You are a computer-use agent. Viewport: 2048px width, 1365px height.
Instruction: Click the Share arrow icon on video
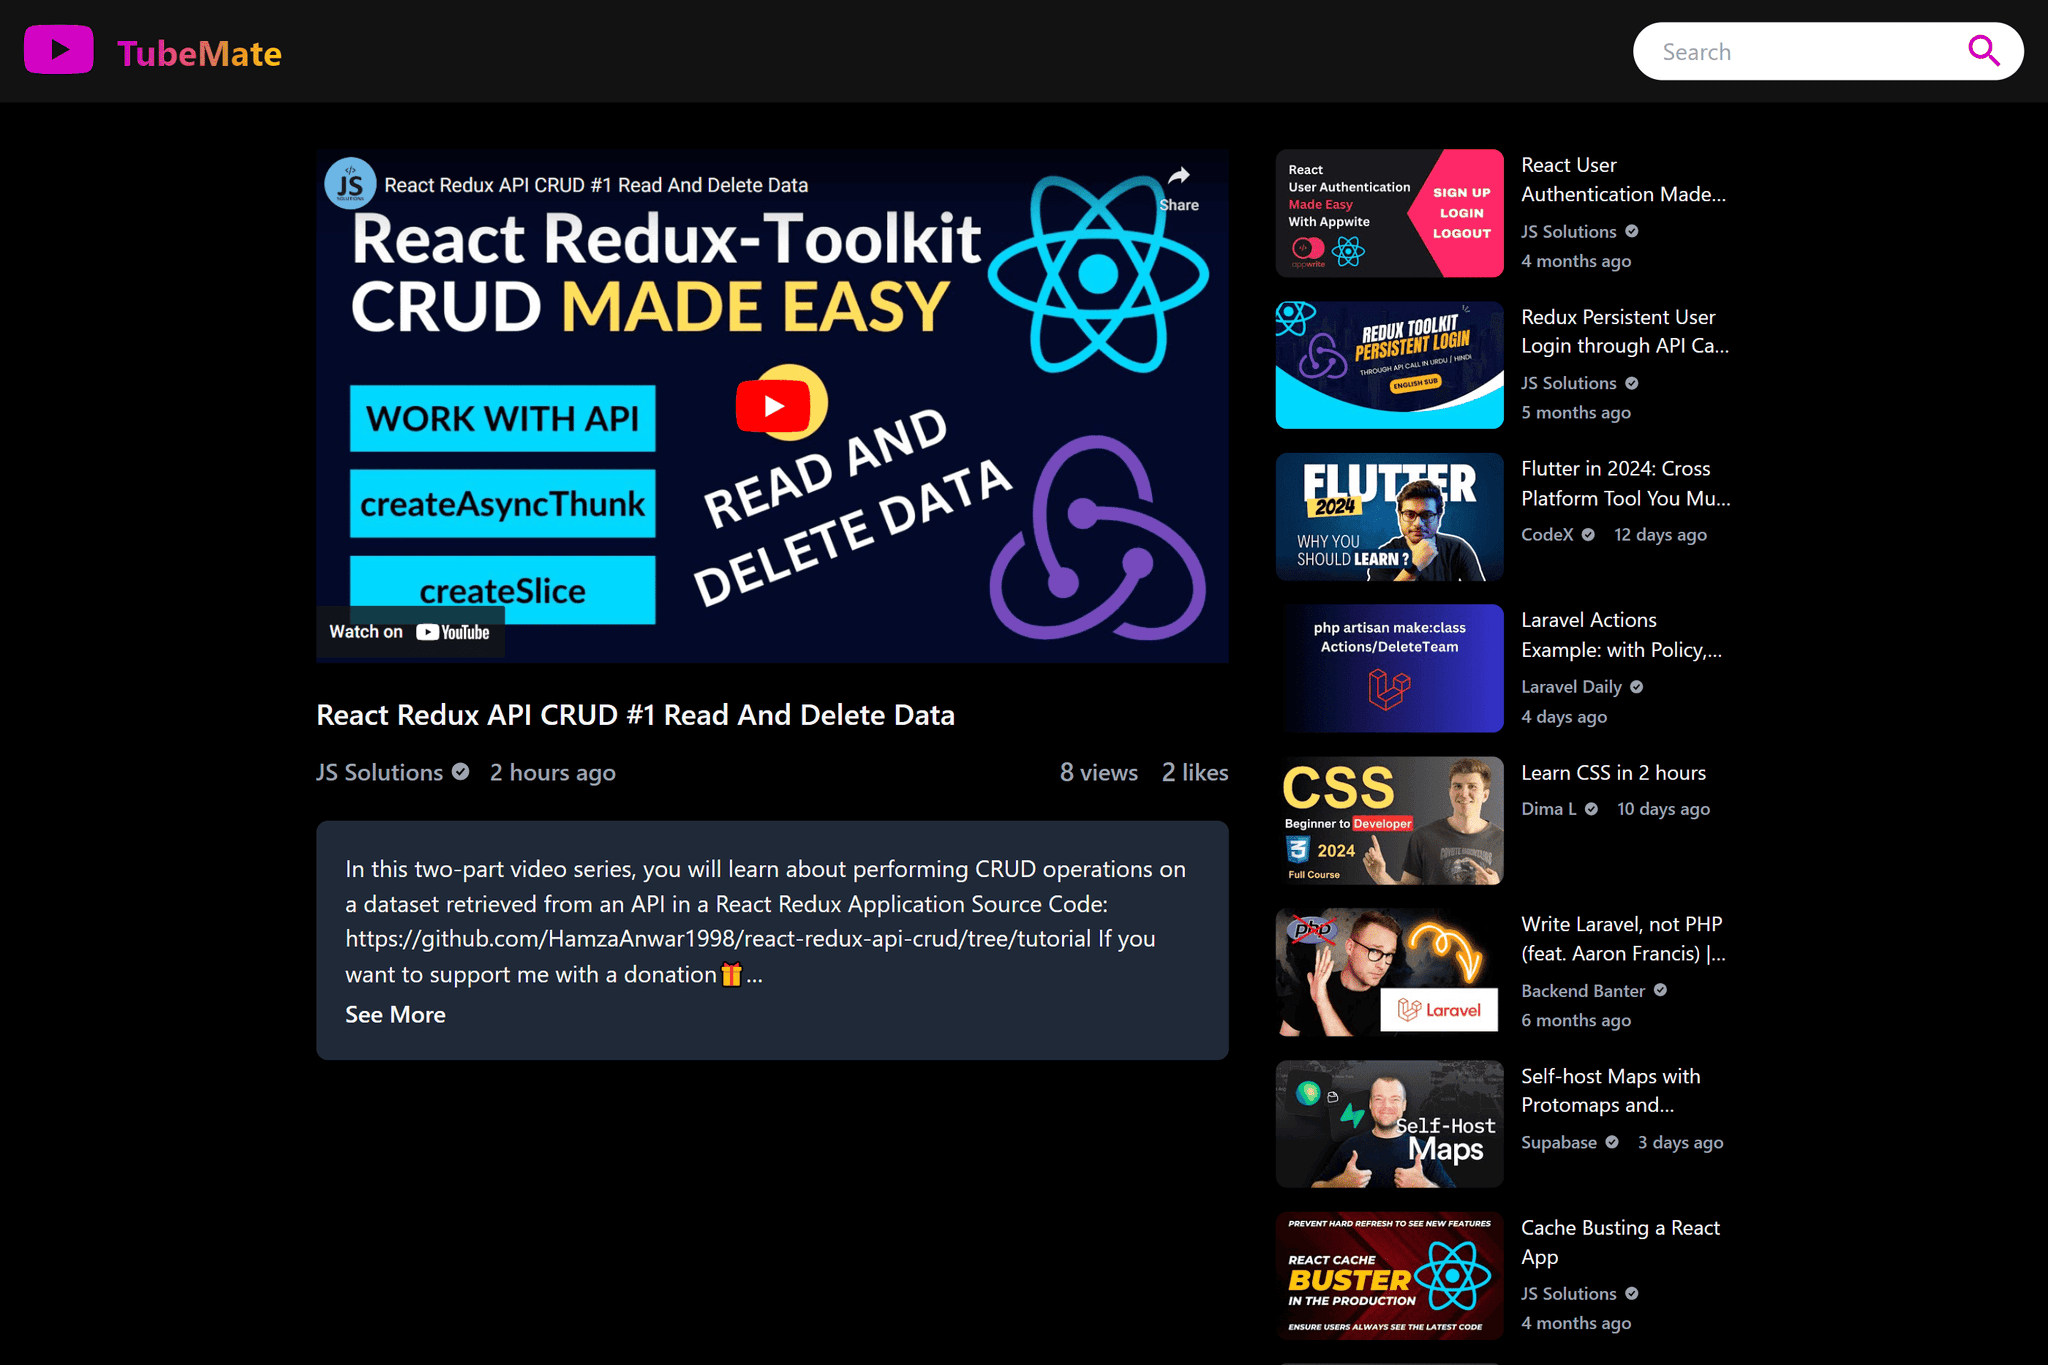[1179, 176]
